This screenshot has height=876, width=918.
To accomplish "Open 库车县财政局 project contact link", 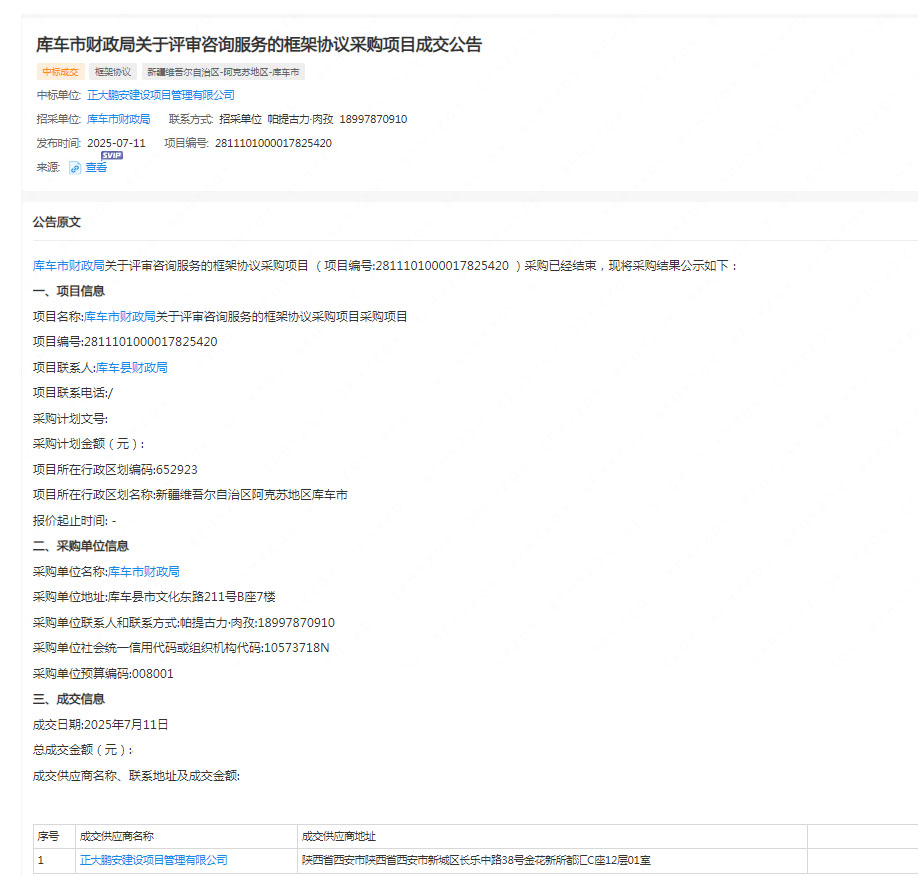I will point(132,367).
